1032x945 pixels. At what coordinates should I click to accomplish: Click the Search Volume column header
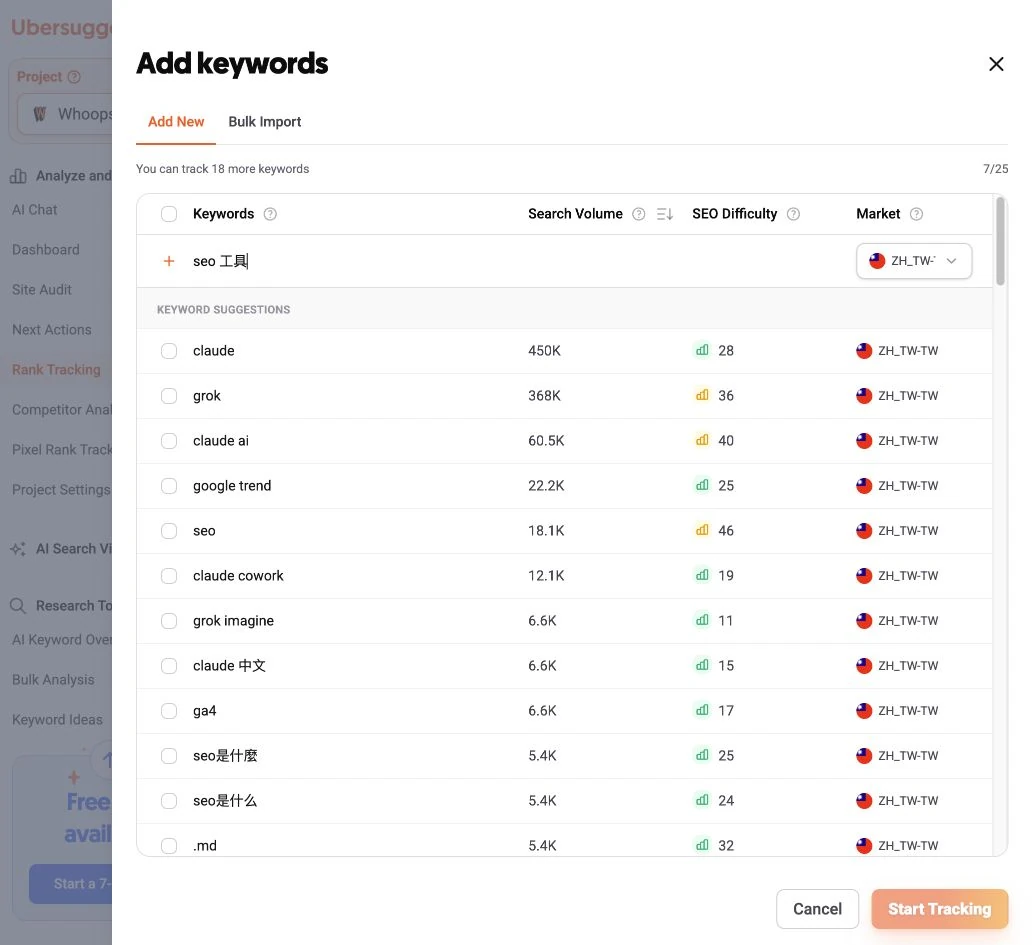tap(575, 214)
